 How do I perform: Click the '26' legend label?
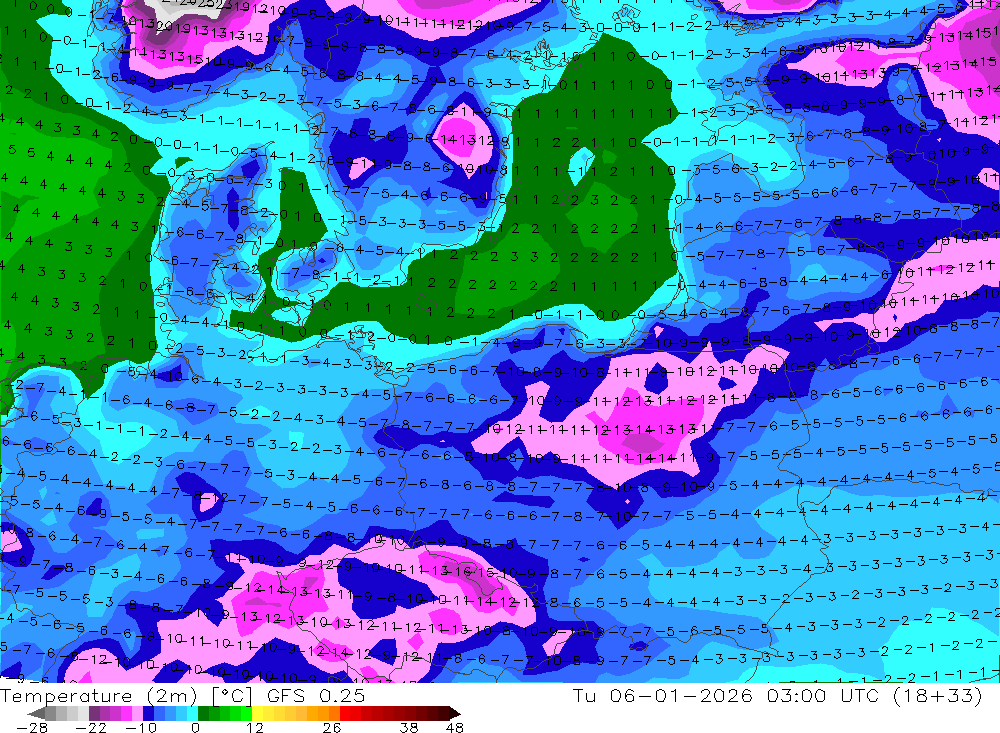pyautogui.click(x=331, y=727)
